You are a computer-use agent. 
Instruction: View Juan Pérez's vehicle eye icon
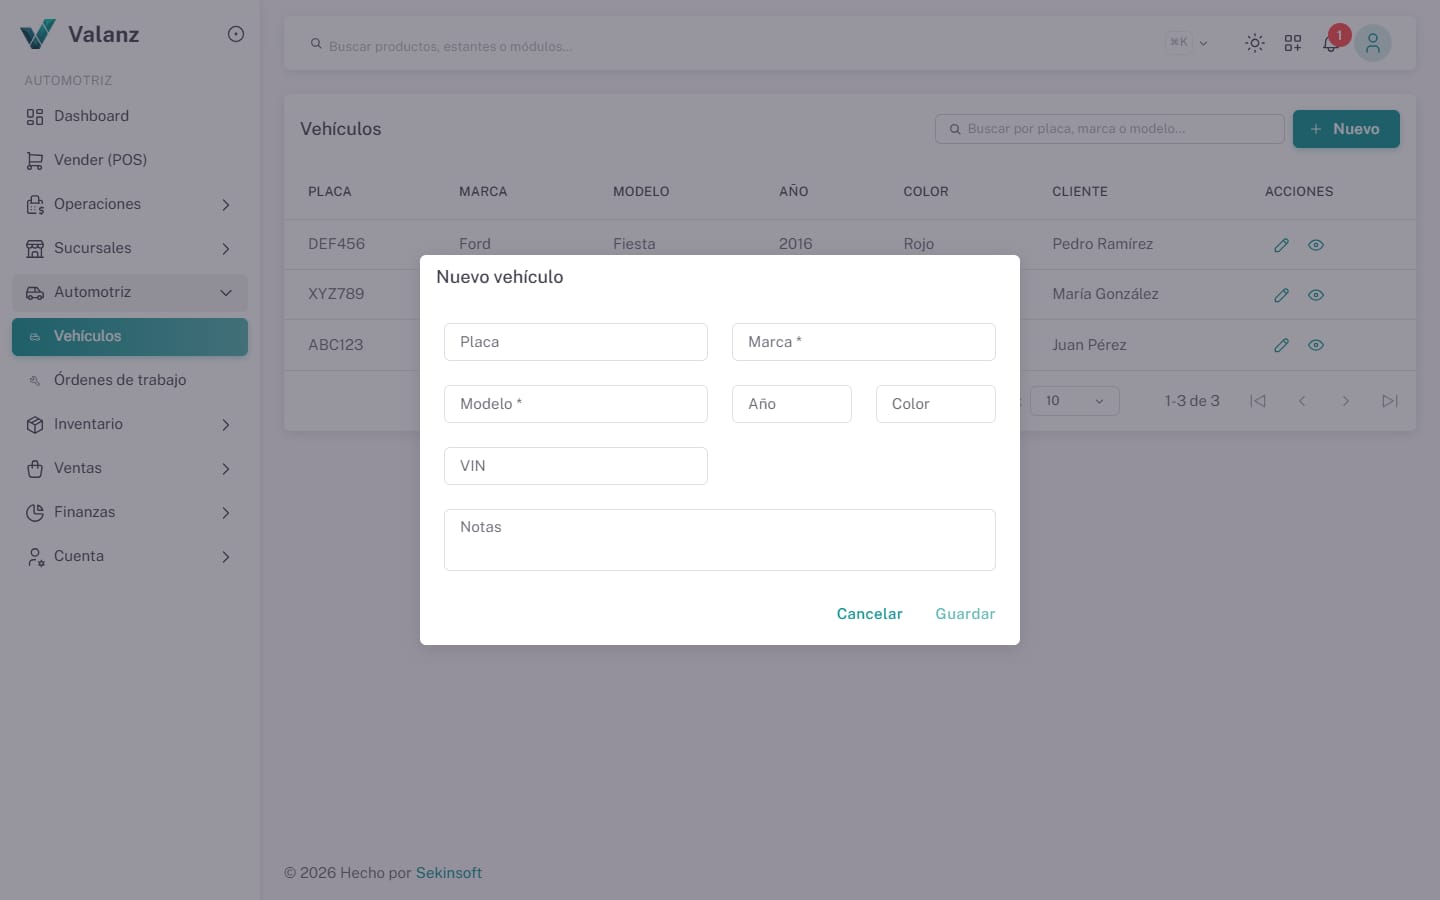(x=1316, y=345)
